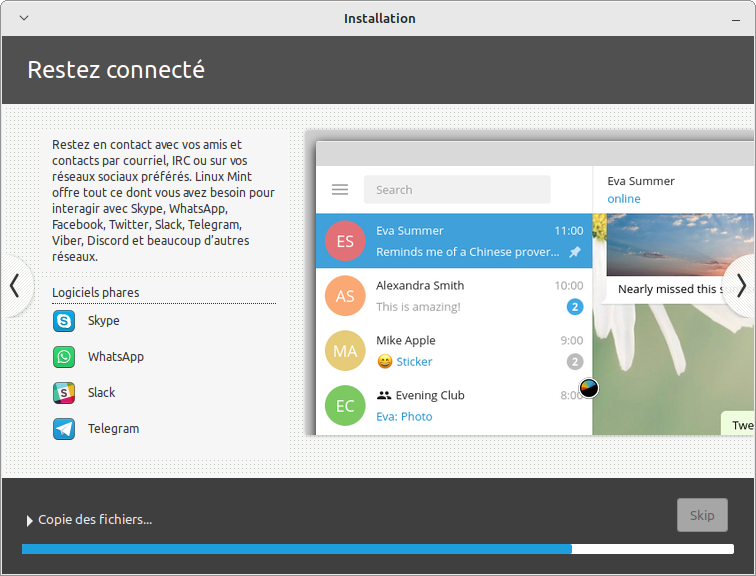Image resolution: width=756 pixels, height=576 pixels.
Task: Click the Search field in chat preview
Action: click(457, 190)
